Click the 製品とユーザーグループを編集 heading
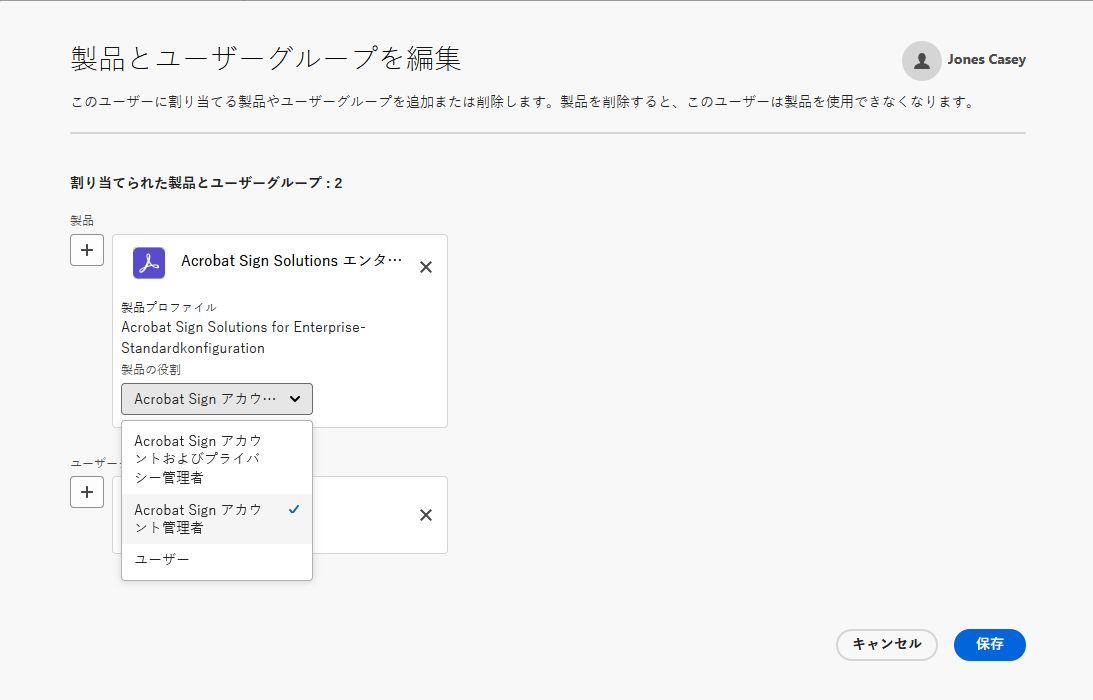Screen dimensions: 1093x700 266,58
